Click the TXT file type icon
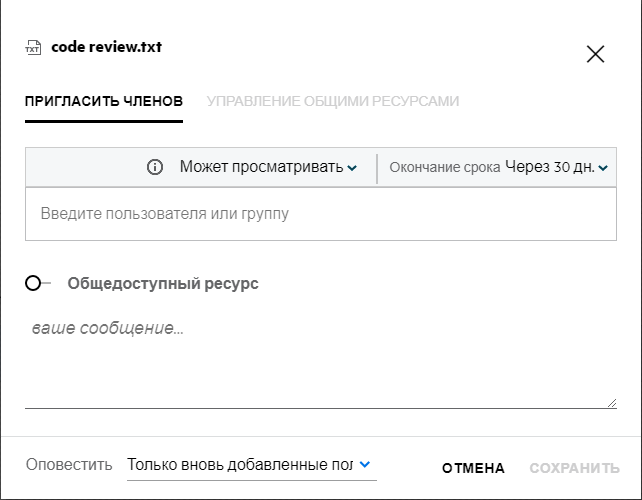Image resolution: width=642 pixels, height=500 pixels. [x=34, y=47]
